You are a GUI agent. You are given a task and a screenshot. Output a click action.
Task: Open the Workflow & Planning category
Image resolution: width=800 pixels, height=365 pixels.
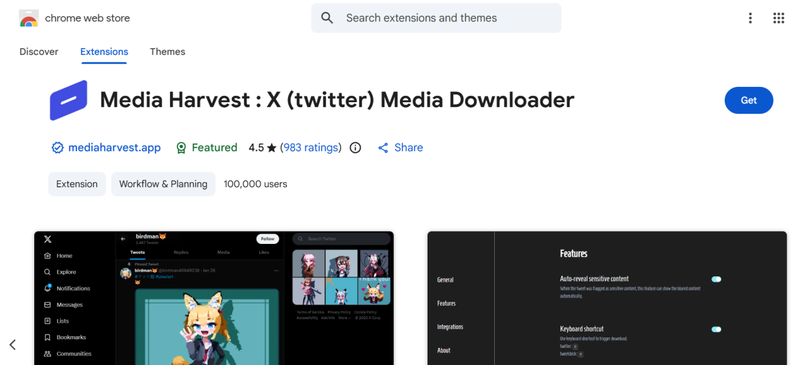[163, 184]
